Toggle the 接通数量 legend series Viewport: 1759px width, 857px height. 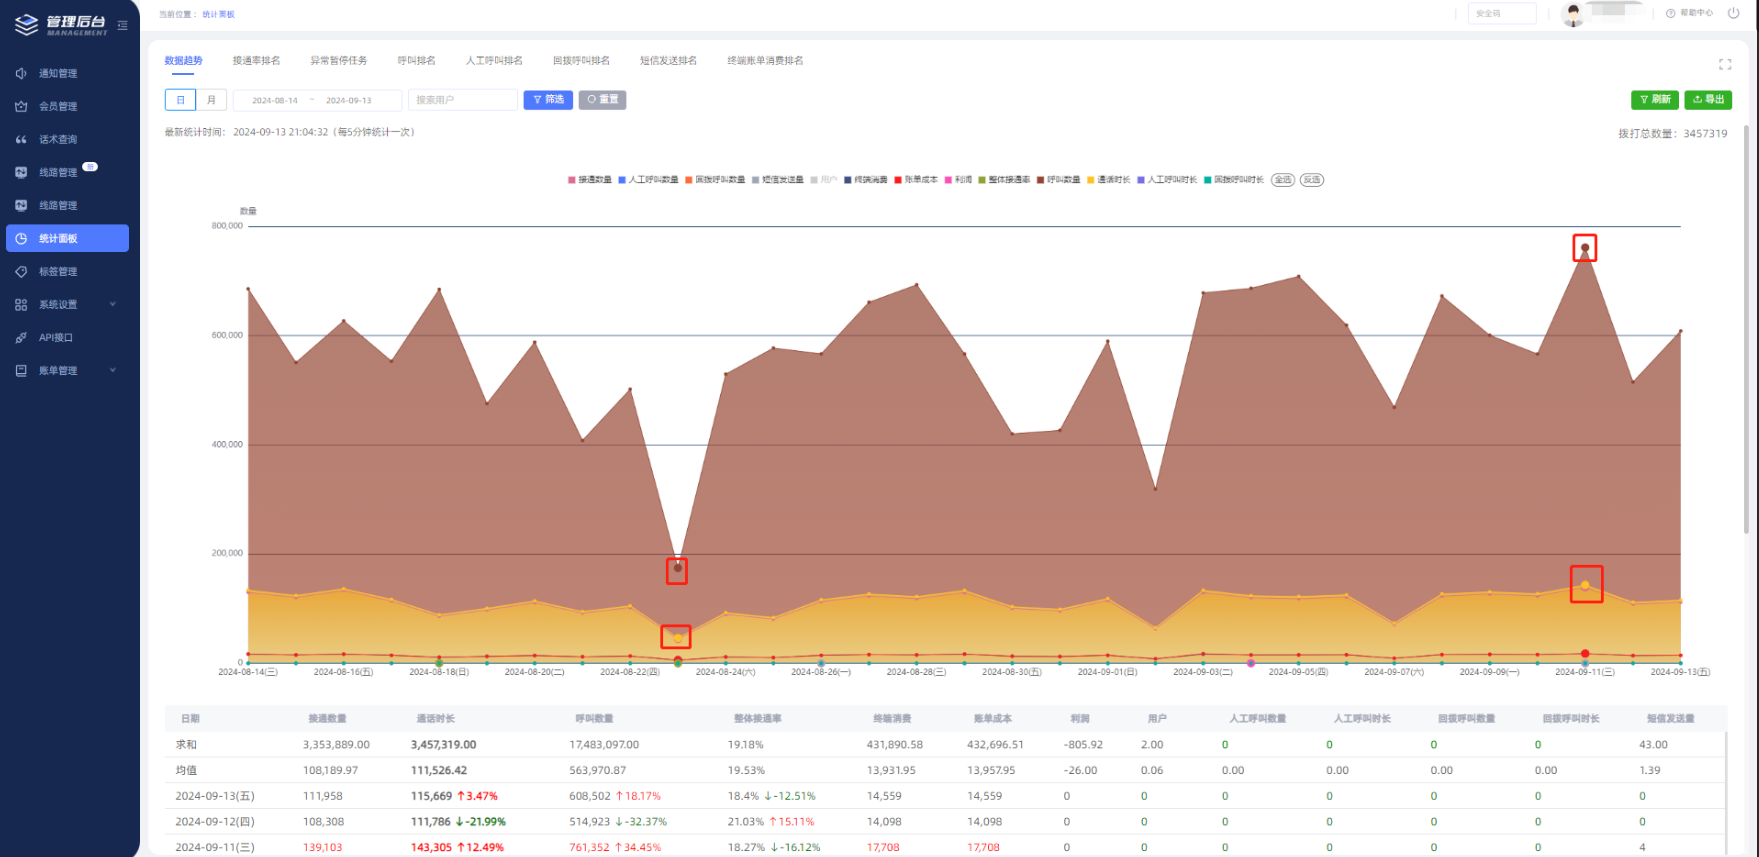[x=590, y=180]
